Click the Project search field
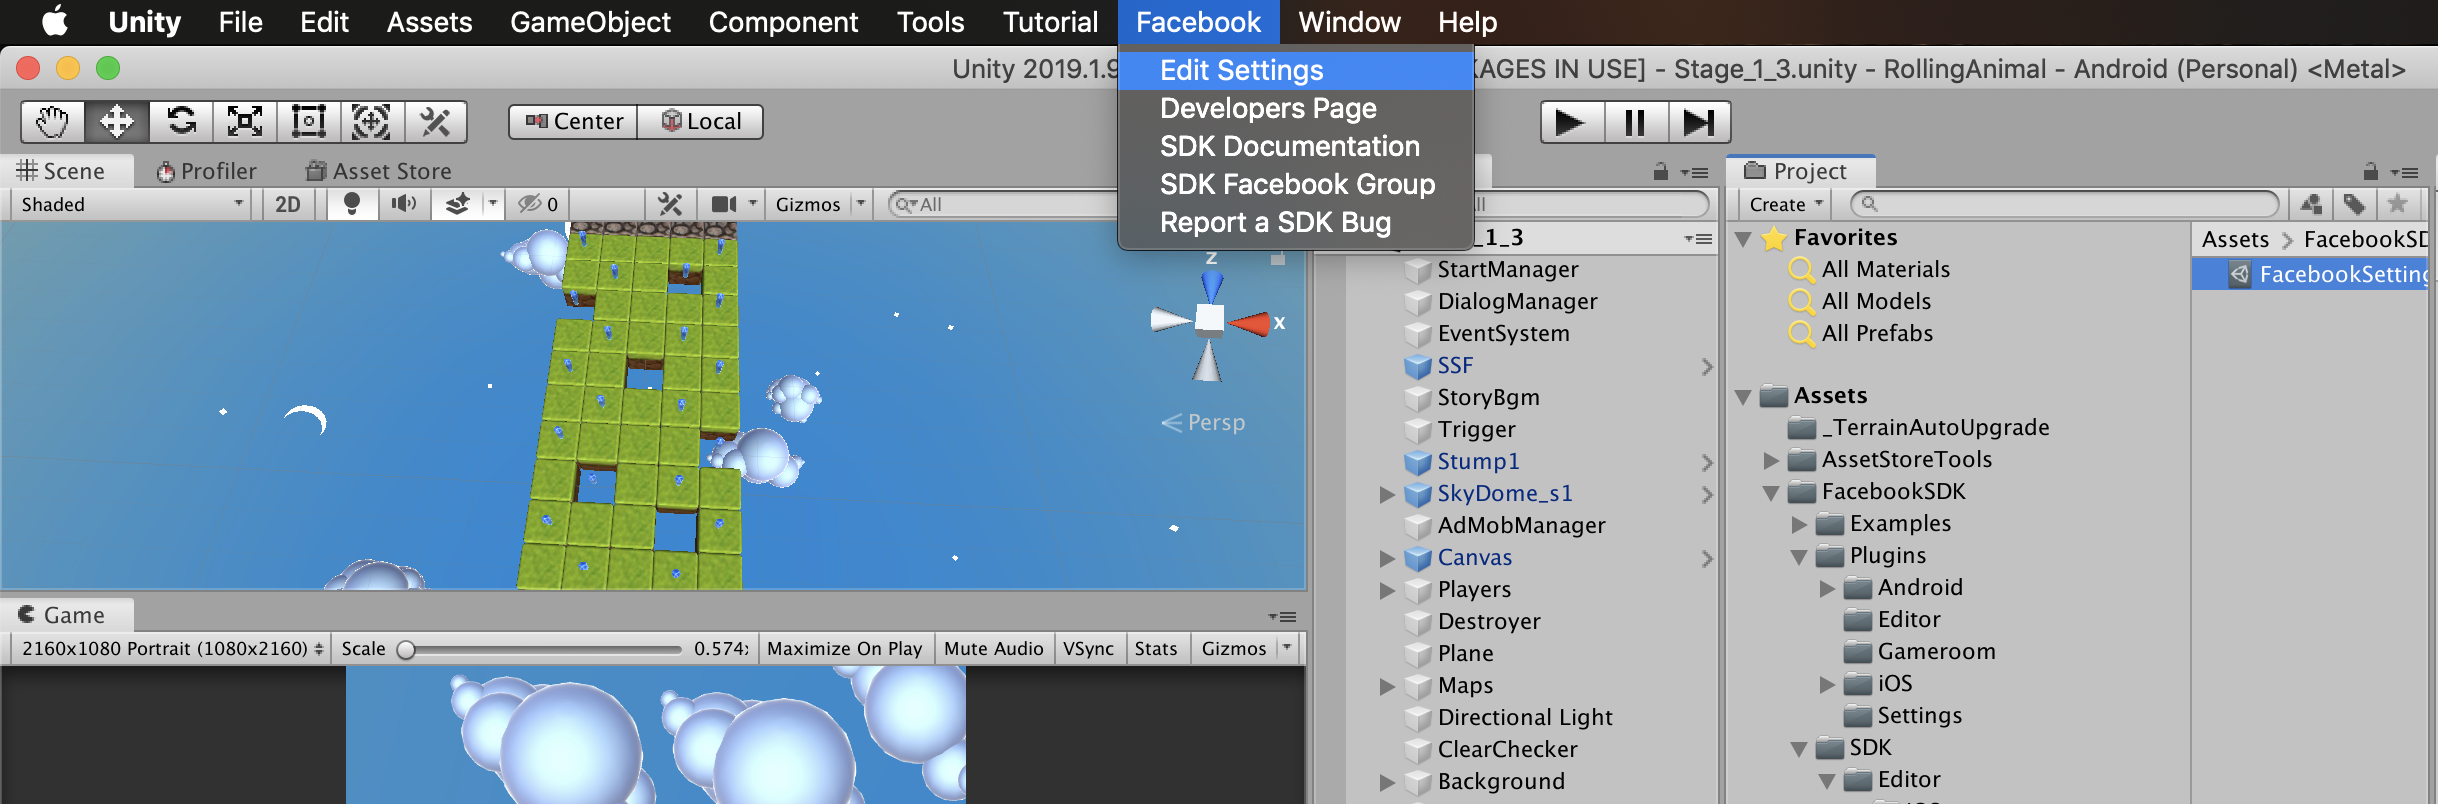The height and width of the screenshot is (804, 2438). pos(2065,204)
